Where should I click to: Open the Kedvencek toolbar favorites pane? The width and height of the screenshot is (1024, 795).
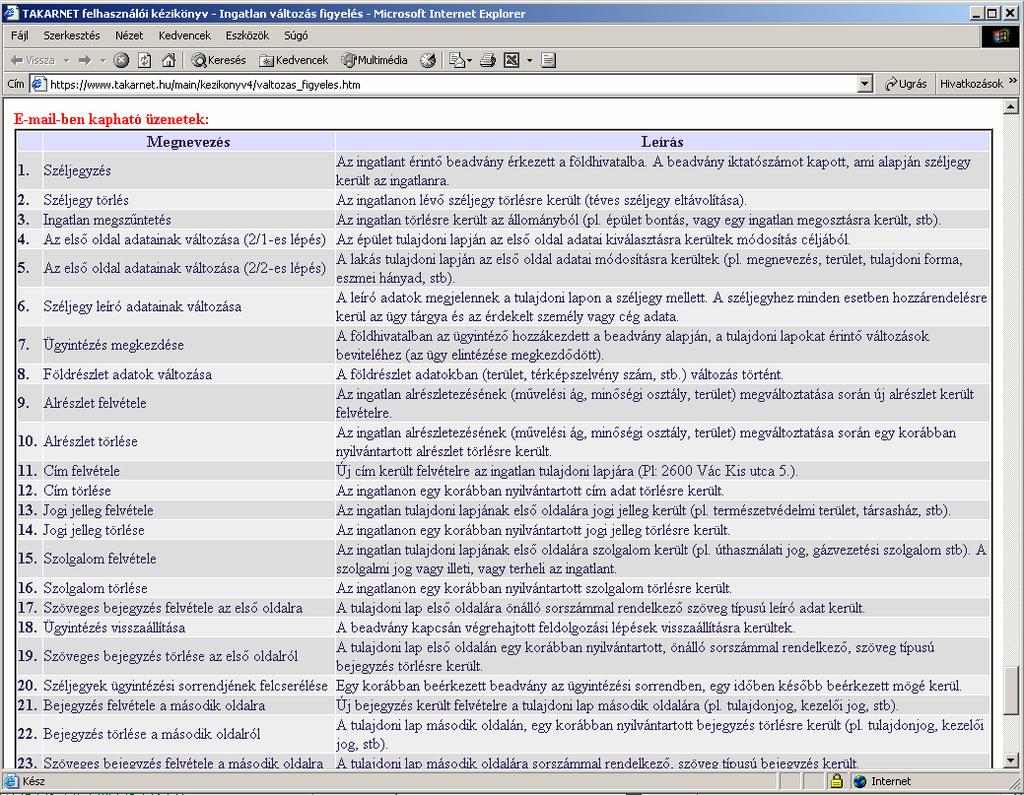294,61
